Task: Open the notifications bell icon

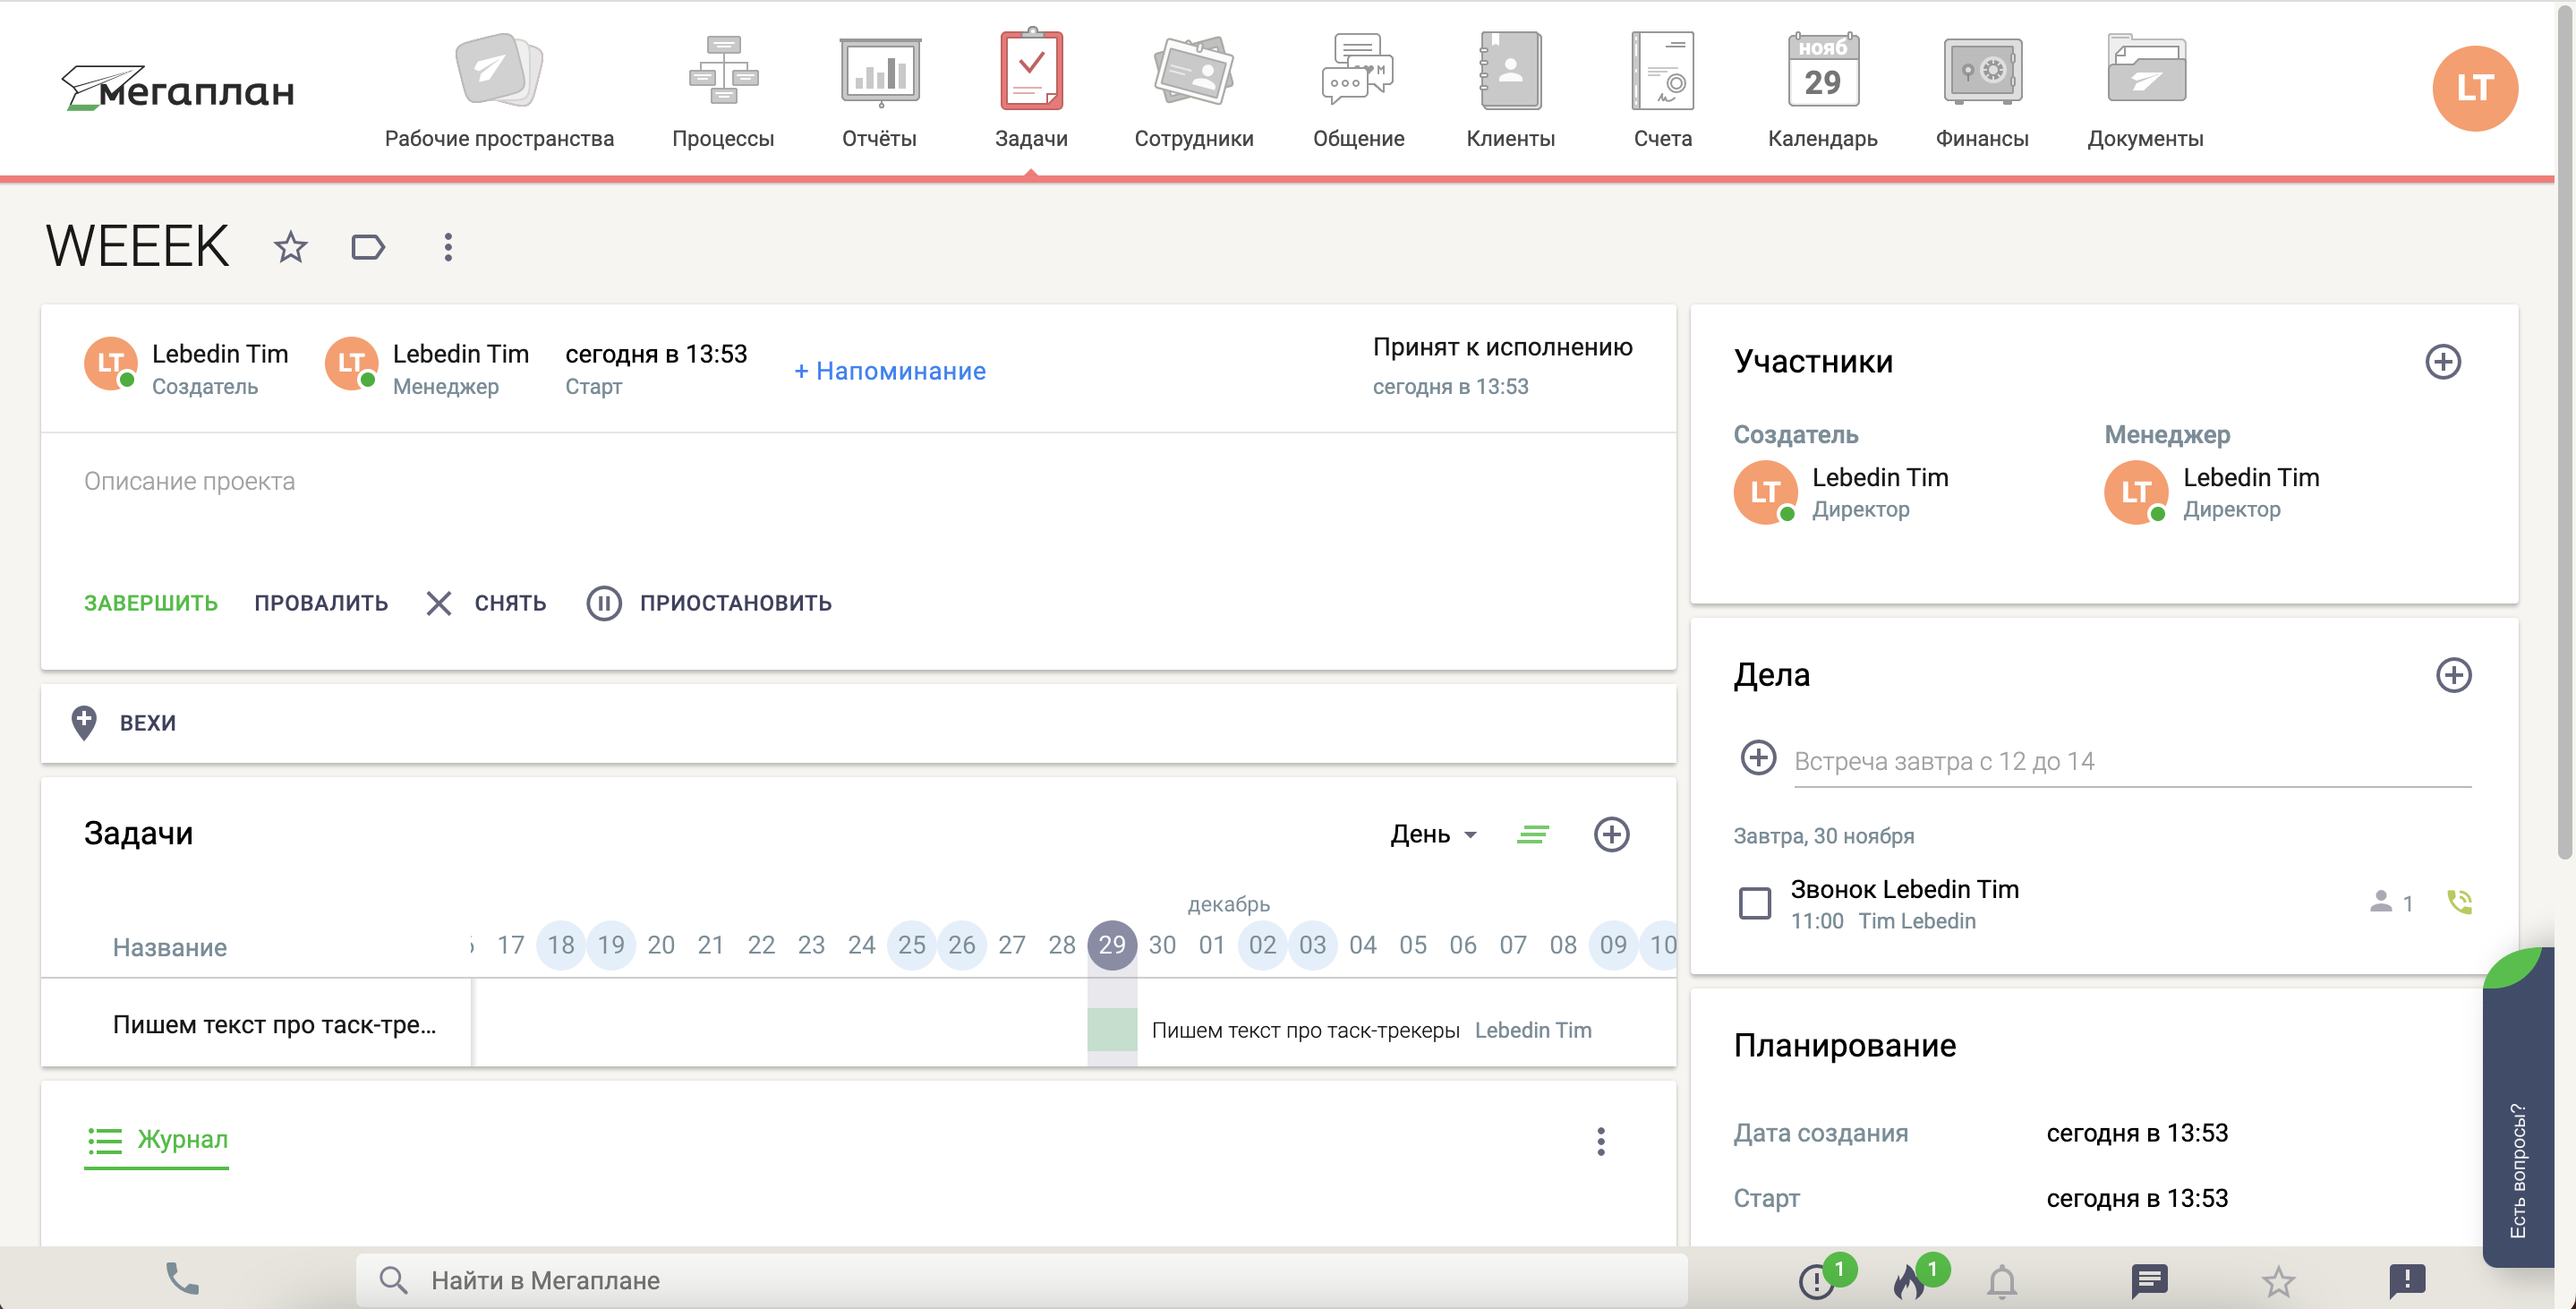Action: point(2001,1280)
